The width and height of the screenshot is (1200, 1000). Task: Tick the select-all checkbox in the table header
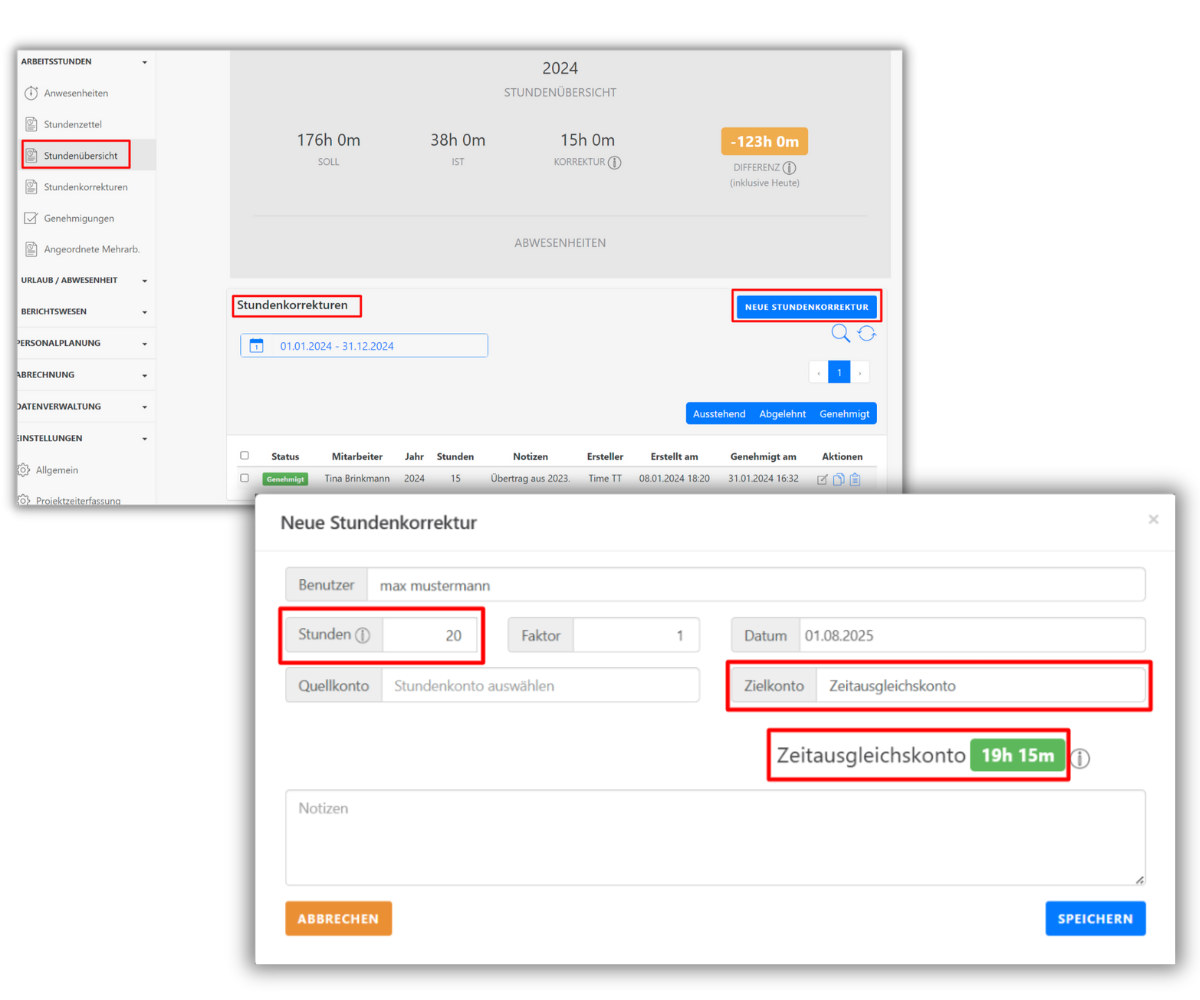point(245,456)
